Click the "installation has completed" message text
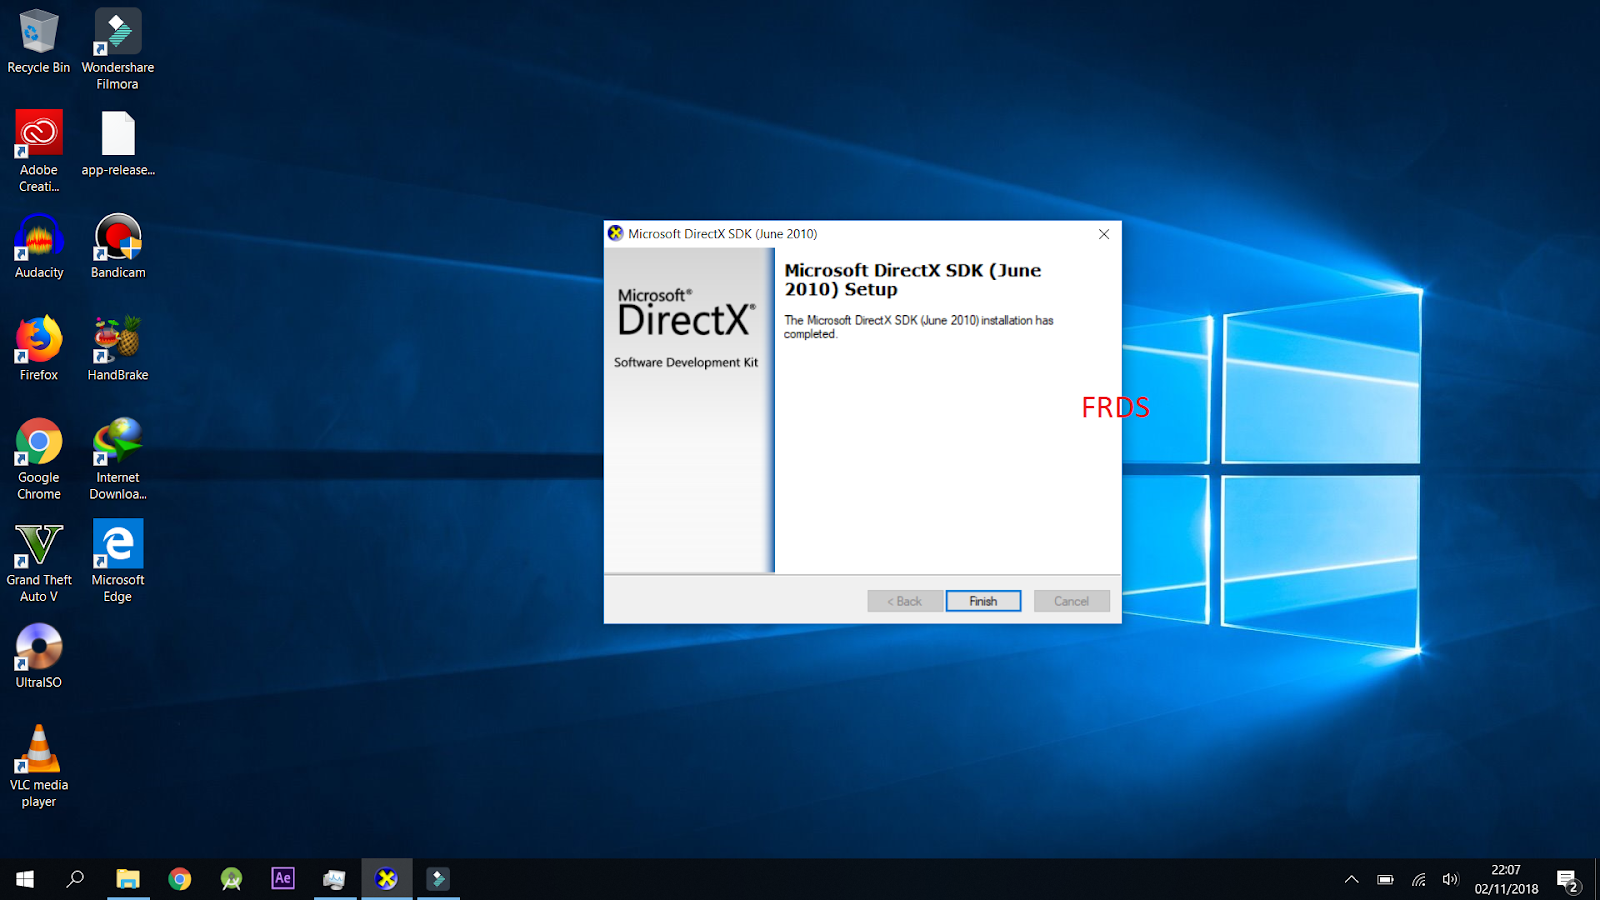 tap(918, 327)
